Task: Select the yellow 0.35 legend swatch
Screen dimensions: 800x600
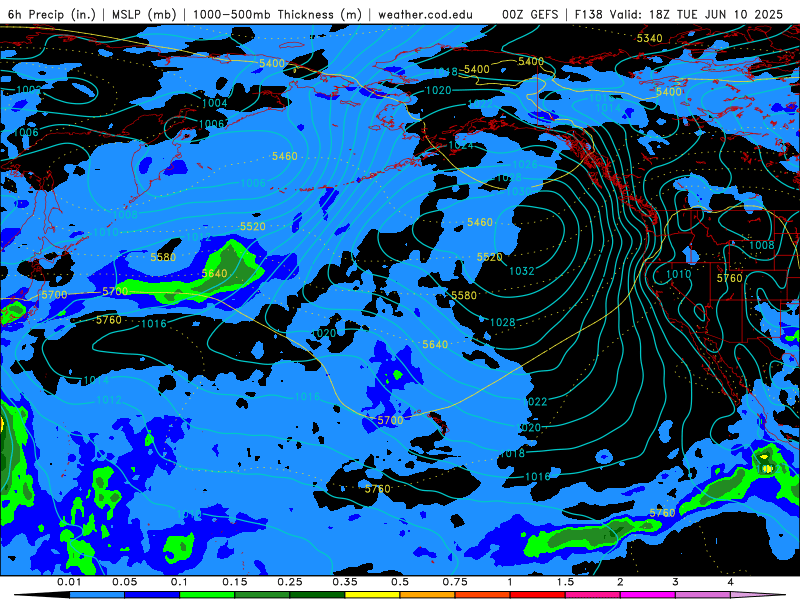Action: point(372,595)
